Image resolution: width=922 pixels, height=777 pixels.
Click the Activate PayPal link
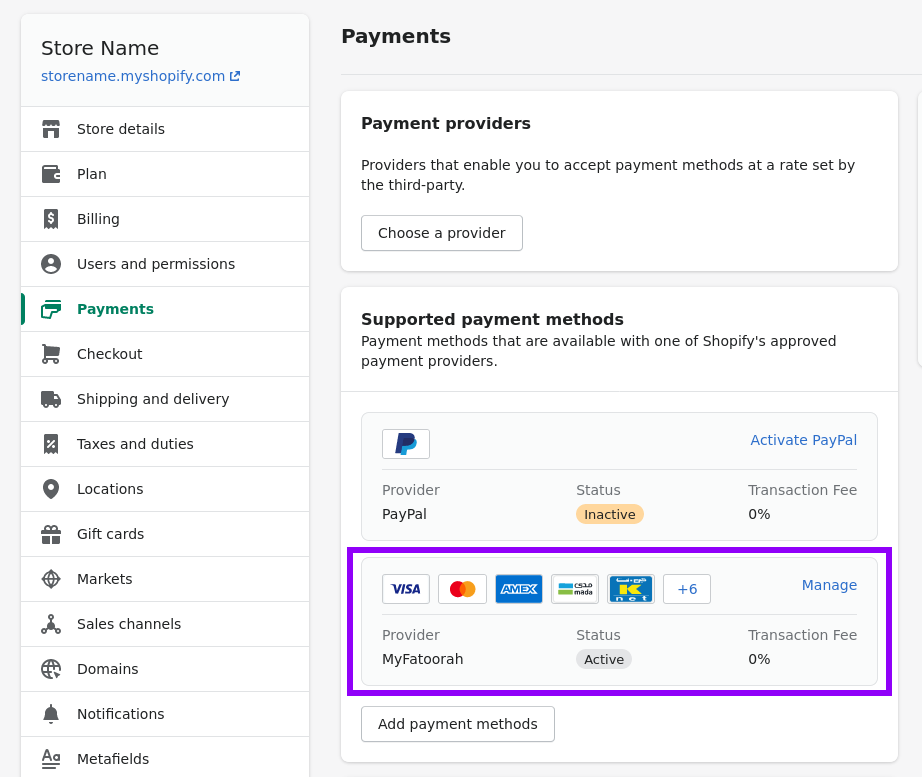803,440
